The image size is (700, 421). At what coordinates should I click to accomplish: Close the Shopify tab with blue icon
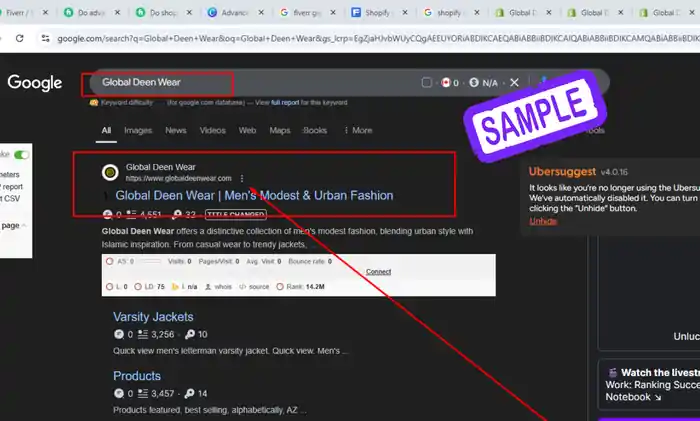405,13
